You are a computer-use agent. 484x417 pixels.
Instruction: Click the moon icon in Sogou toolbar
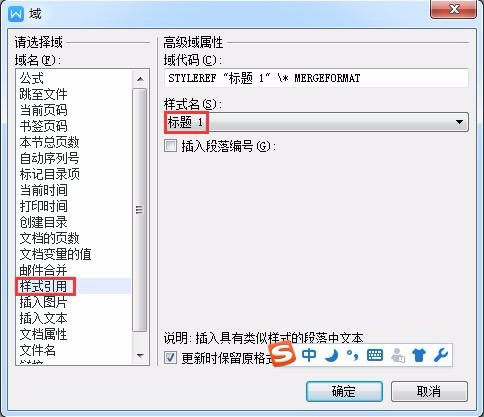pos(332,355)
